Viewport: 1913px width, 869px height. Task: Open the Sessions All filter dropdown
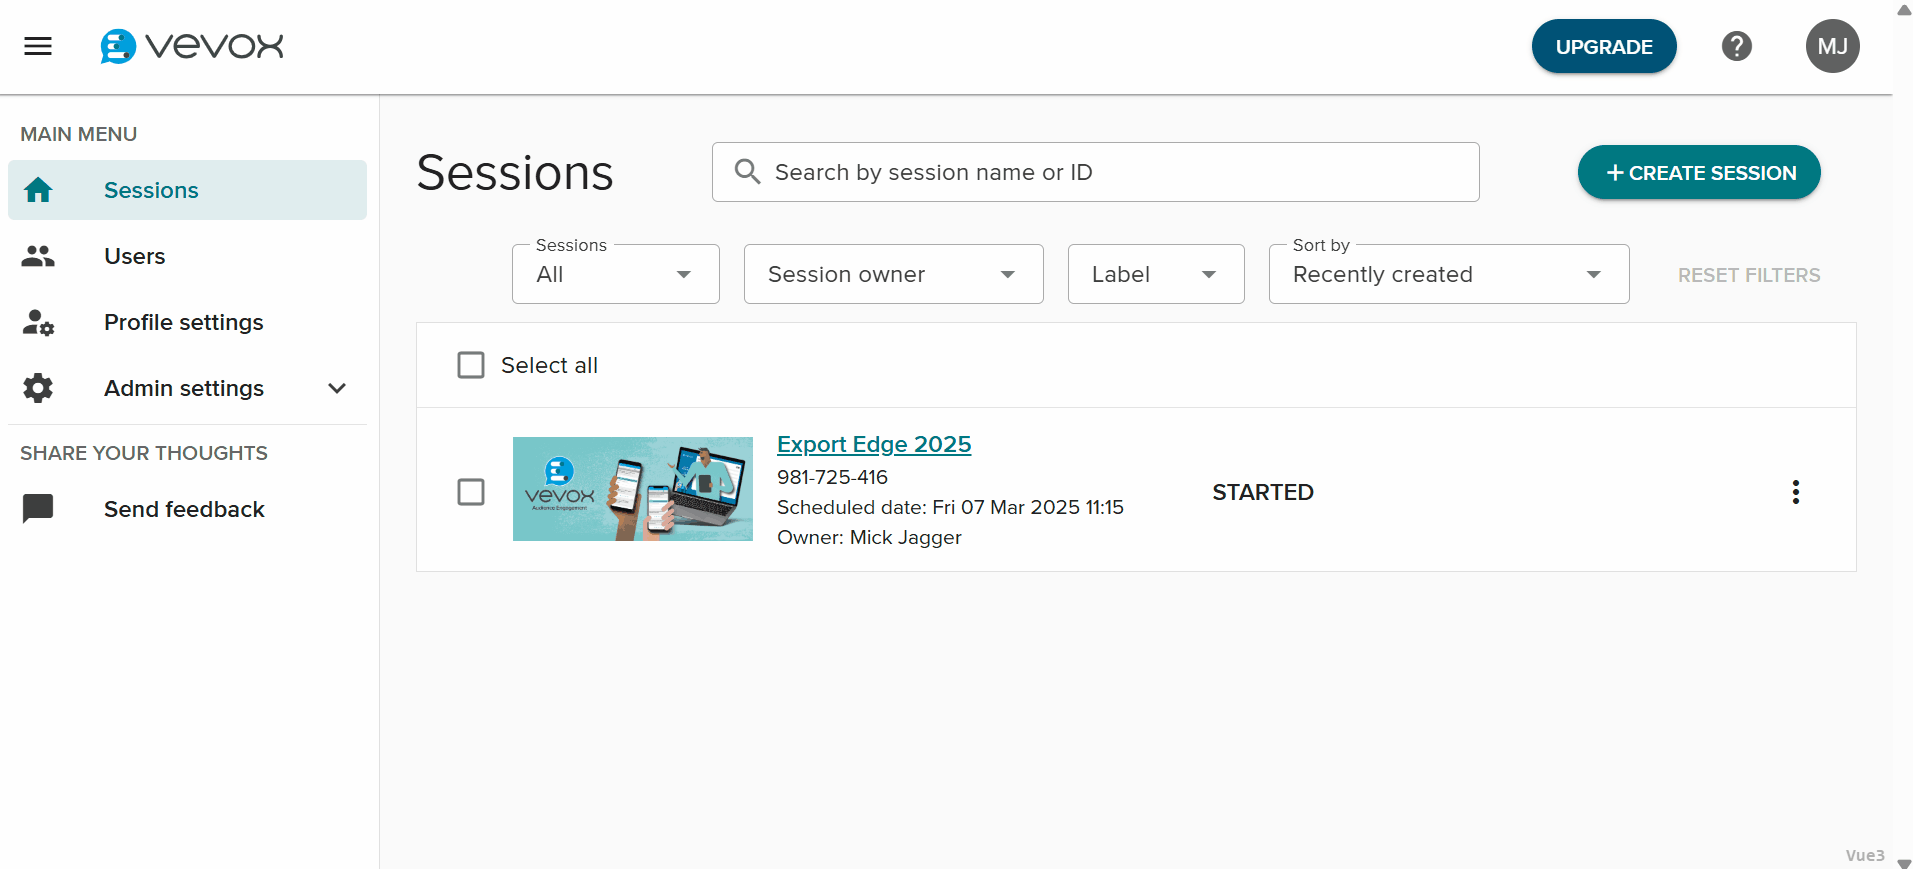[615, 274]
